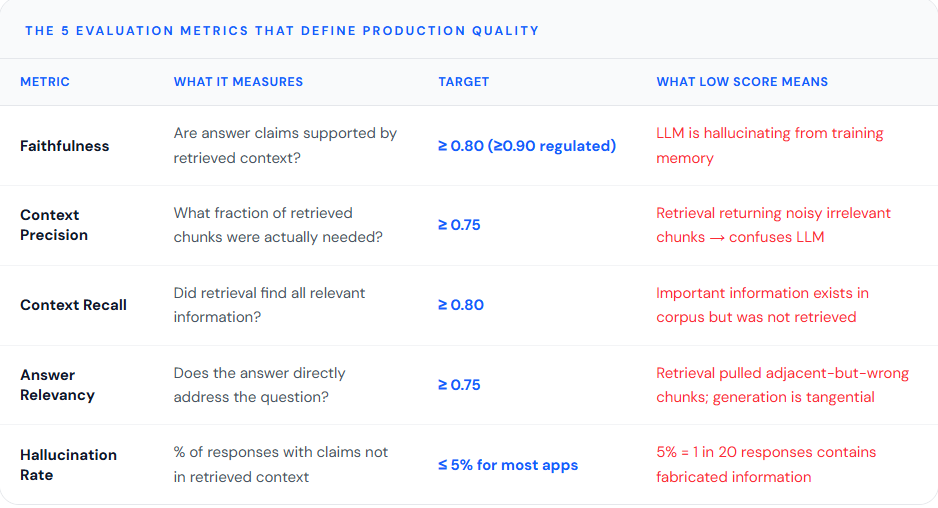Click the TARGET column header
The height and width of the screenshot is (508, 938).
tap(464, 82)
